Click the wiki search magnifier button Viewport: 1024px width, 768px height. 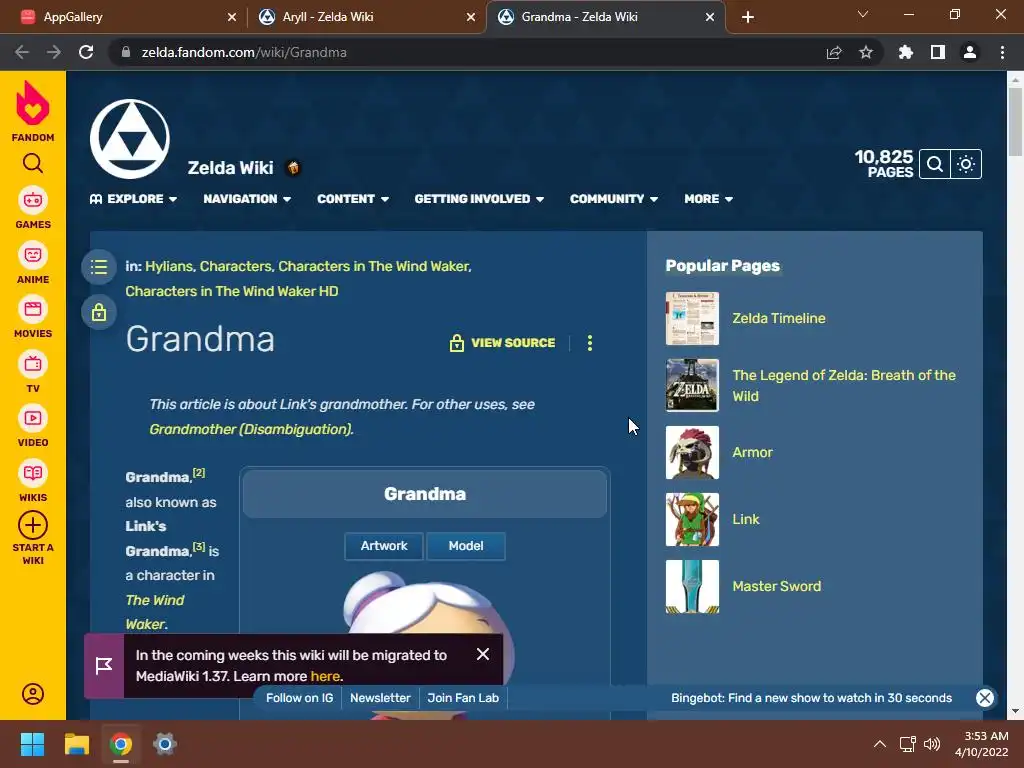[x=935, y=164]
